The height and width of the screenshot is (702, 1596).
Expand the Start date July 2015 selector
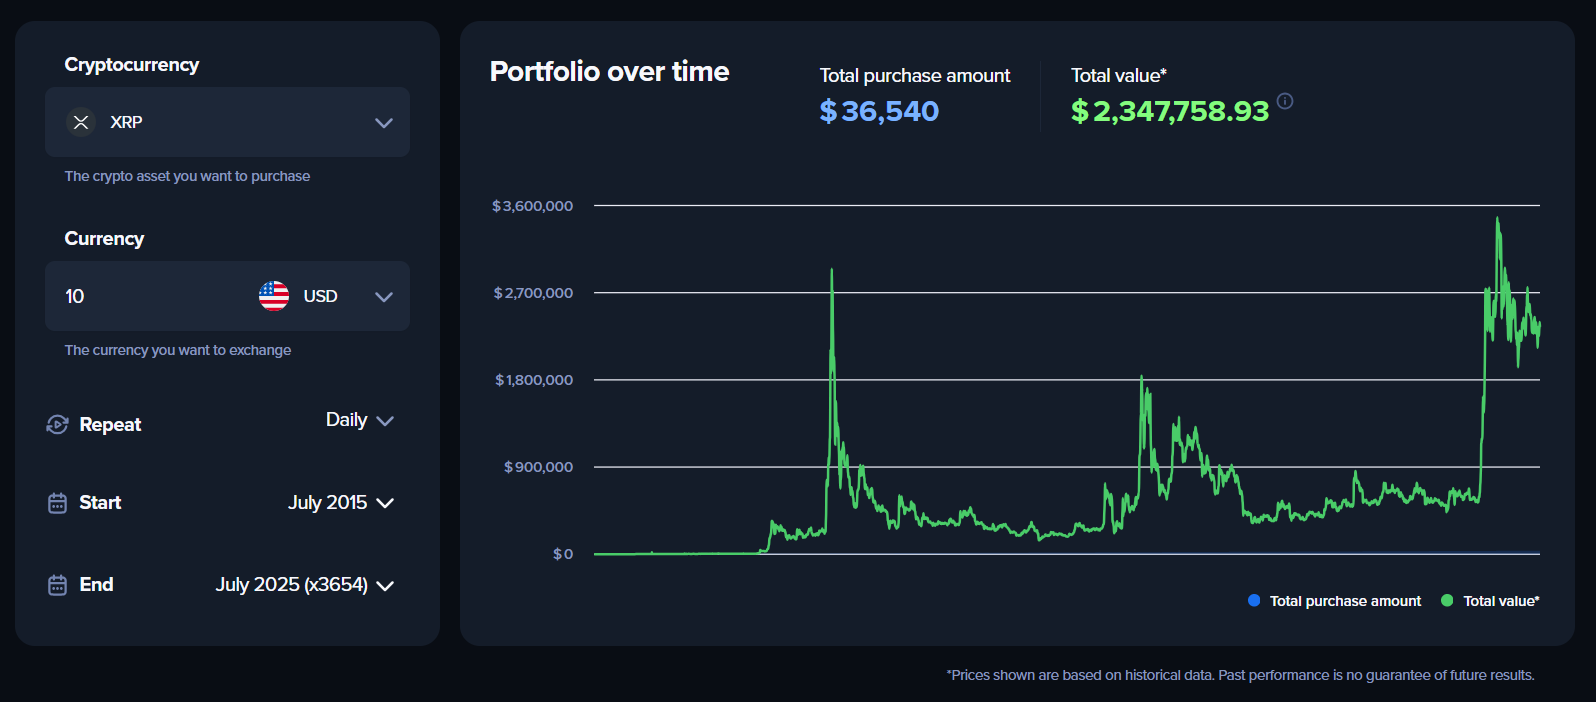click(x=387, y=503)
